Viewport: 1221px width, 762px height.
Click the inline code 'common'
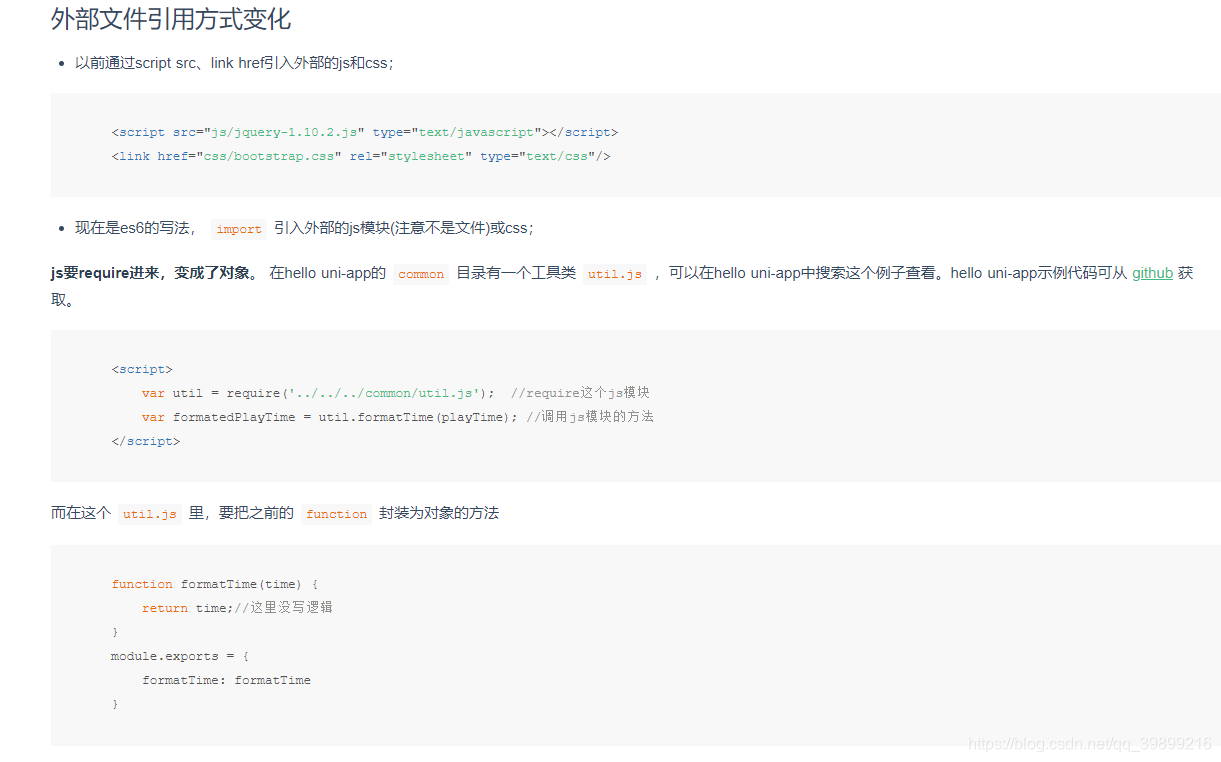point(421,274)
